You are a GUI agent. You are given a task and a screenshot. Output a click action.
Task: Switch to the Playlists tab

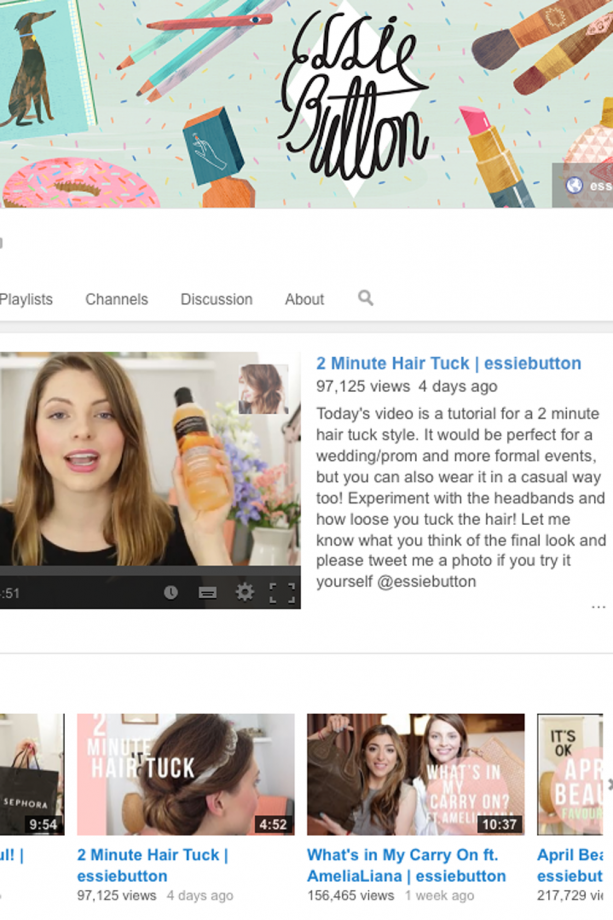coord(26,299)
